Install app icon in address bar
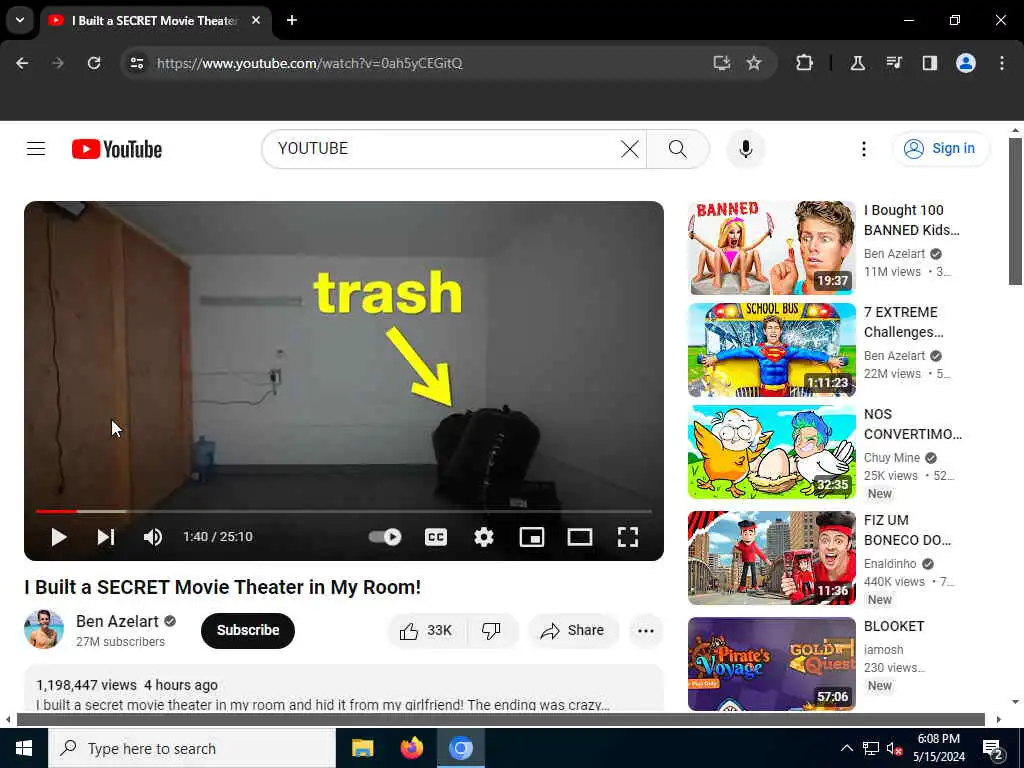 [721, 63]
